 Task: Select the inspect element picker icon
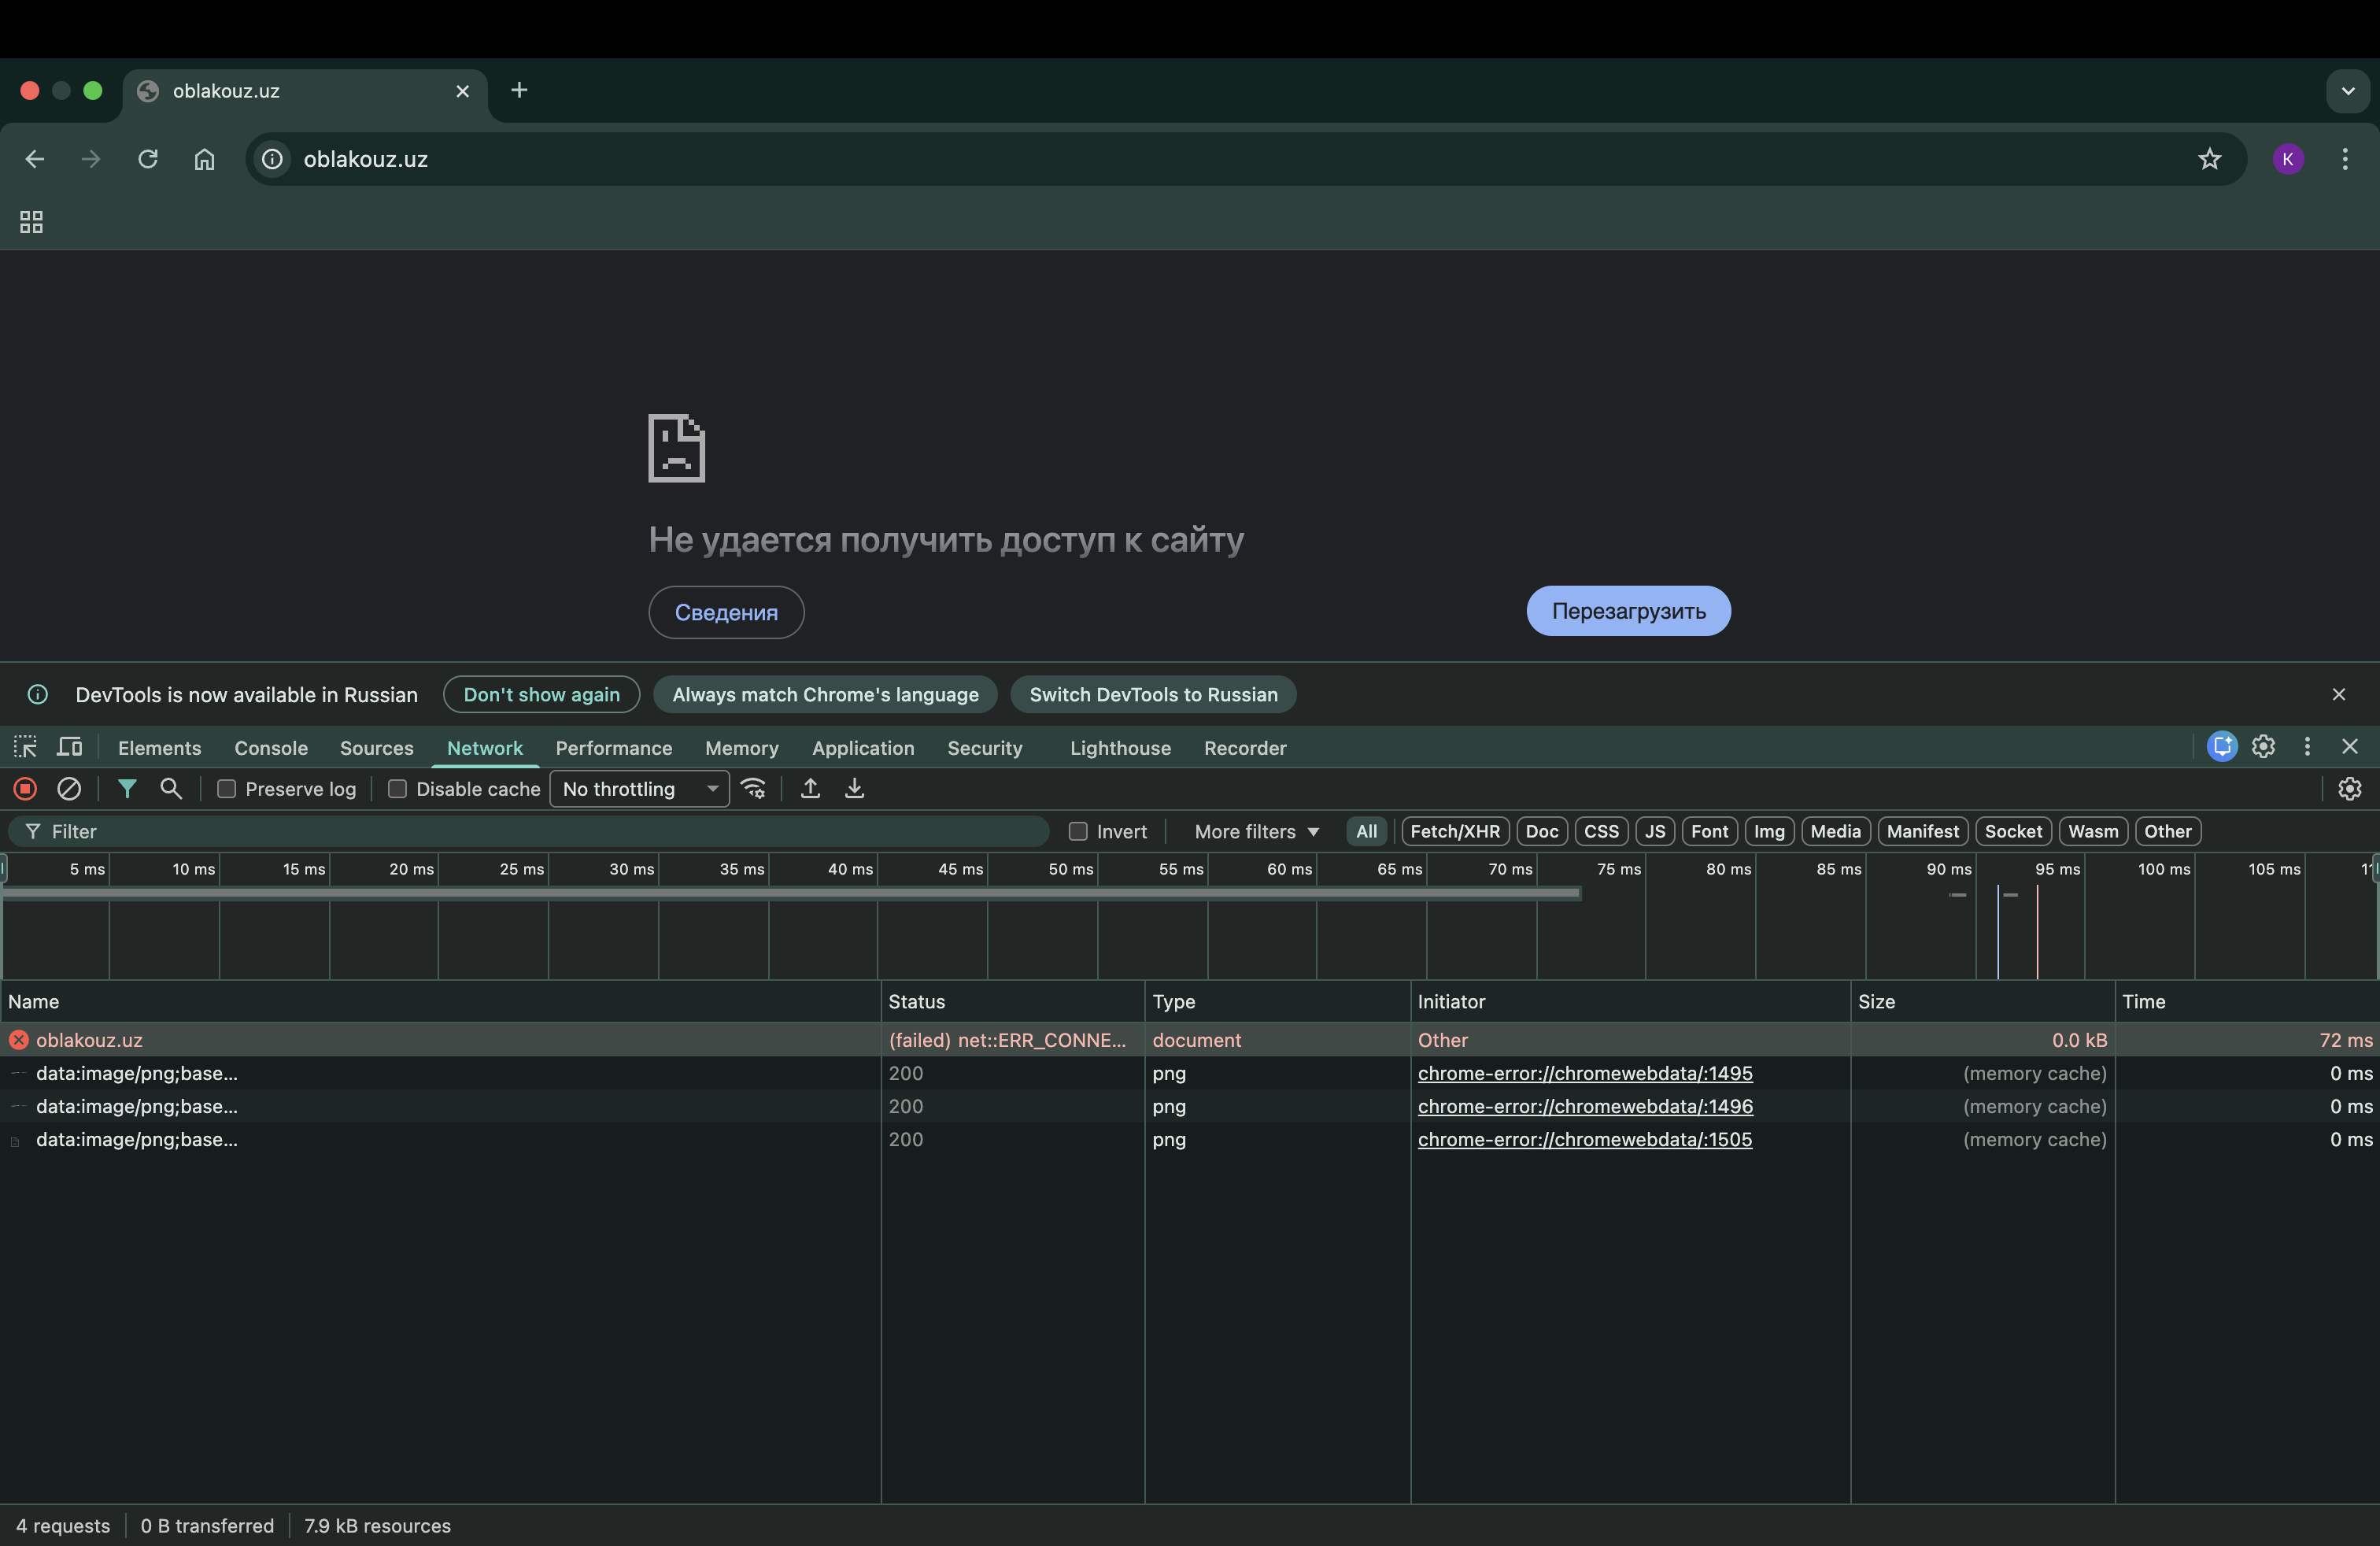click(x=25, y=747)
